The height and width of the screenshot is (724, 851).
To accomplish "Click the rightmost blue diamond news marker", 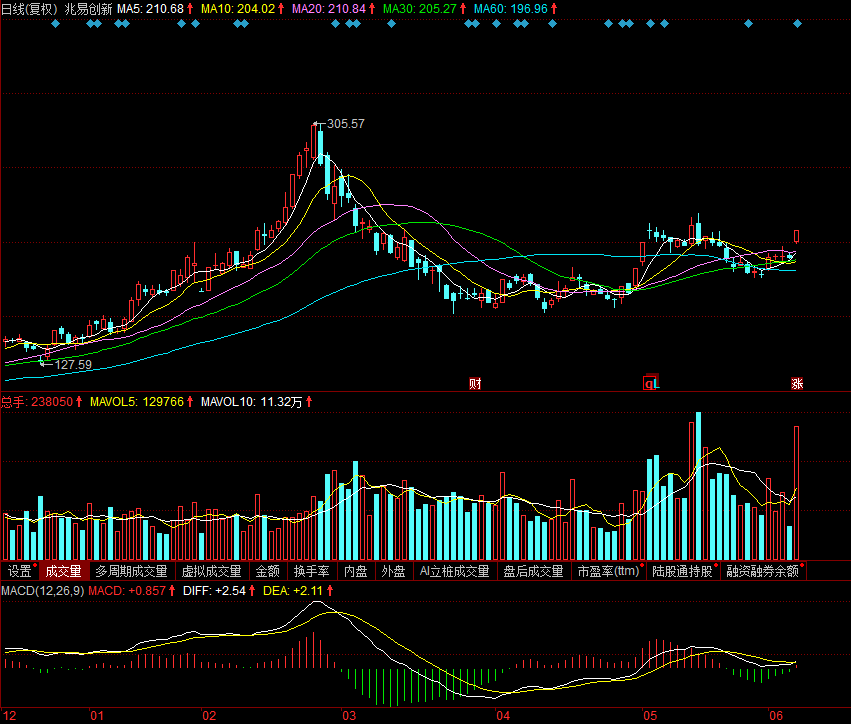I will (797, 23).
